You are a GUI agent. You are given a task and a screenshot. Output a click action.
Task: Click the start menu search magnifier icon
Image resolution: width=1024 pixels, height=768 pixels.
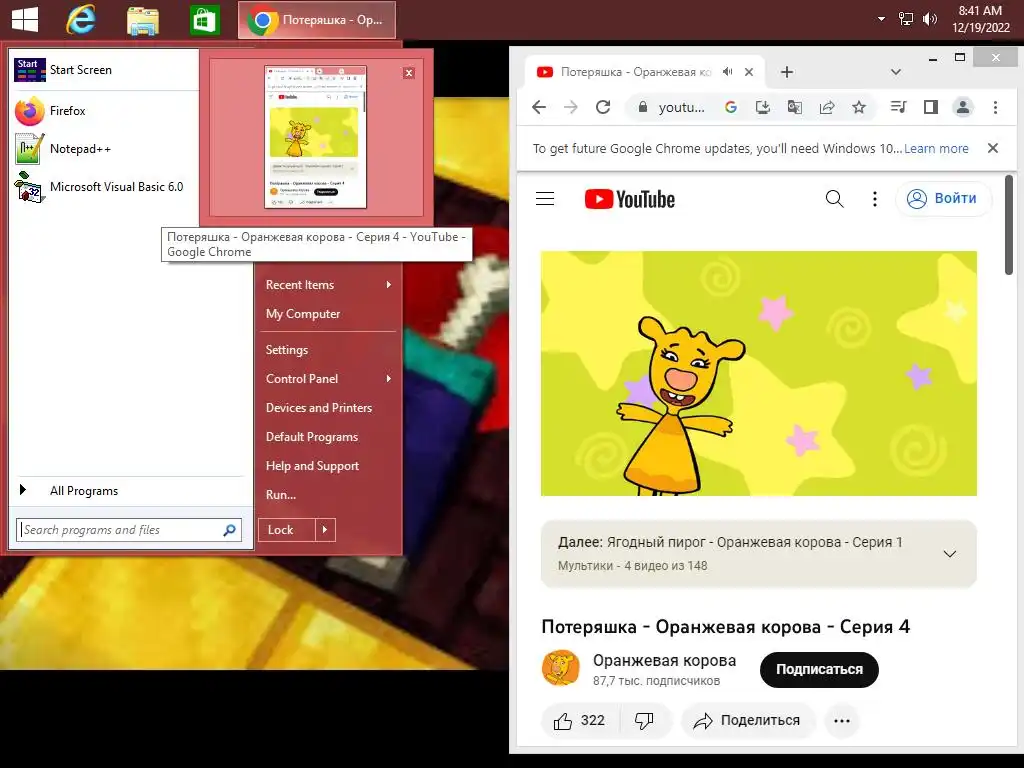click(230, 530)
